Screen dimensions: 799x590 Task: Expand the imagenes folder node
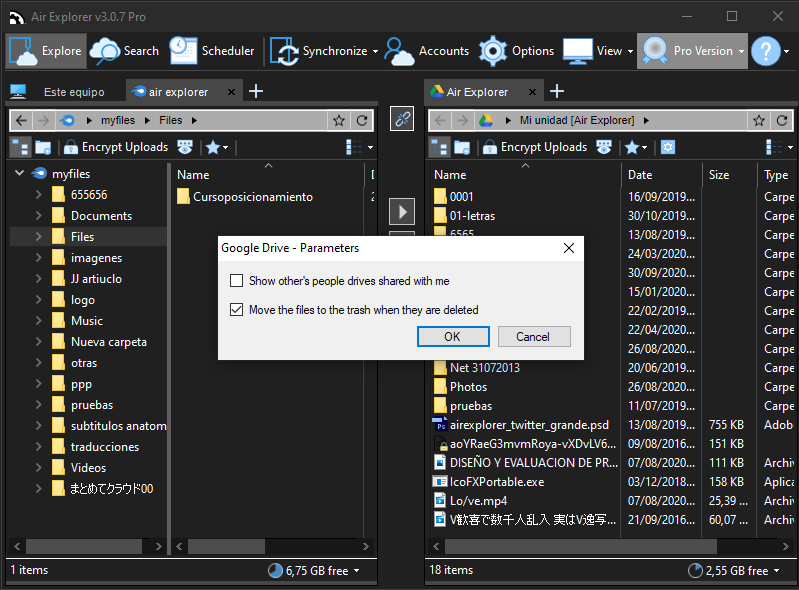coord(38,257)
